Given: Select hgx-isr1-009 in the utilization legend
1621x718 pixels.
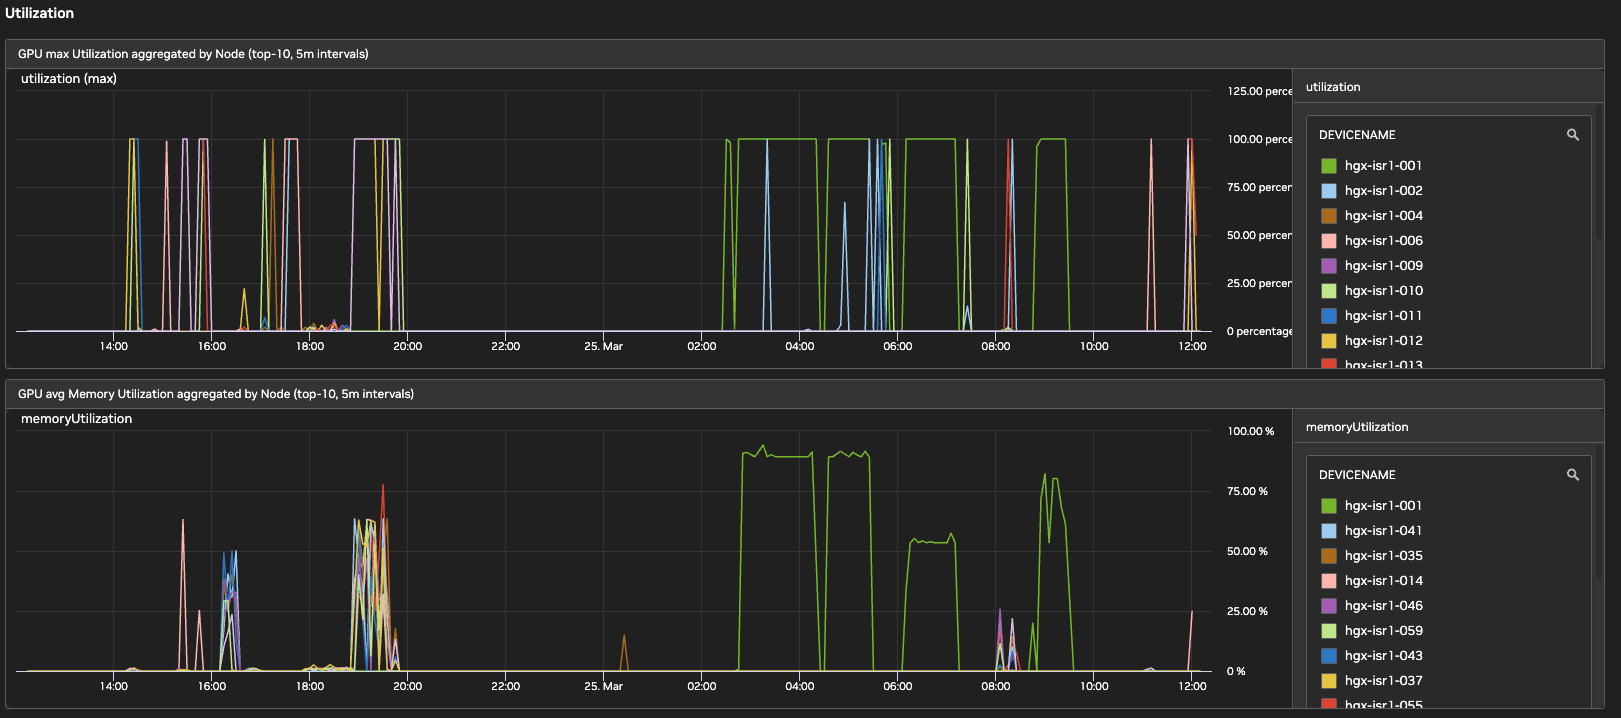Looking at the screenshot, I should [x=1383, y=266].
